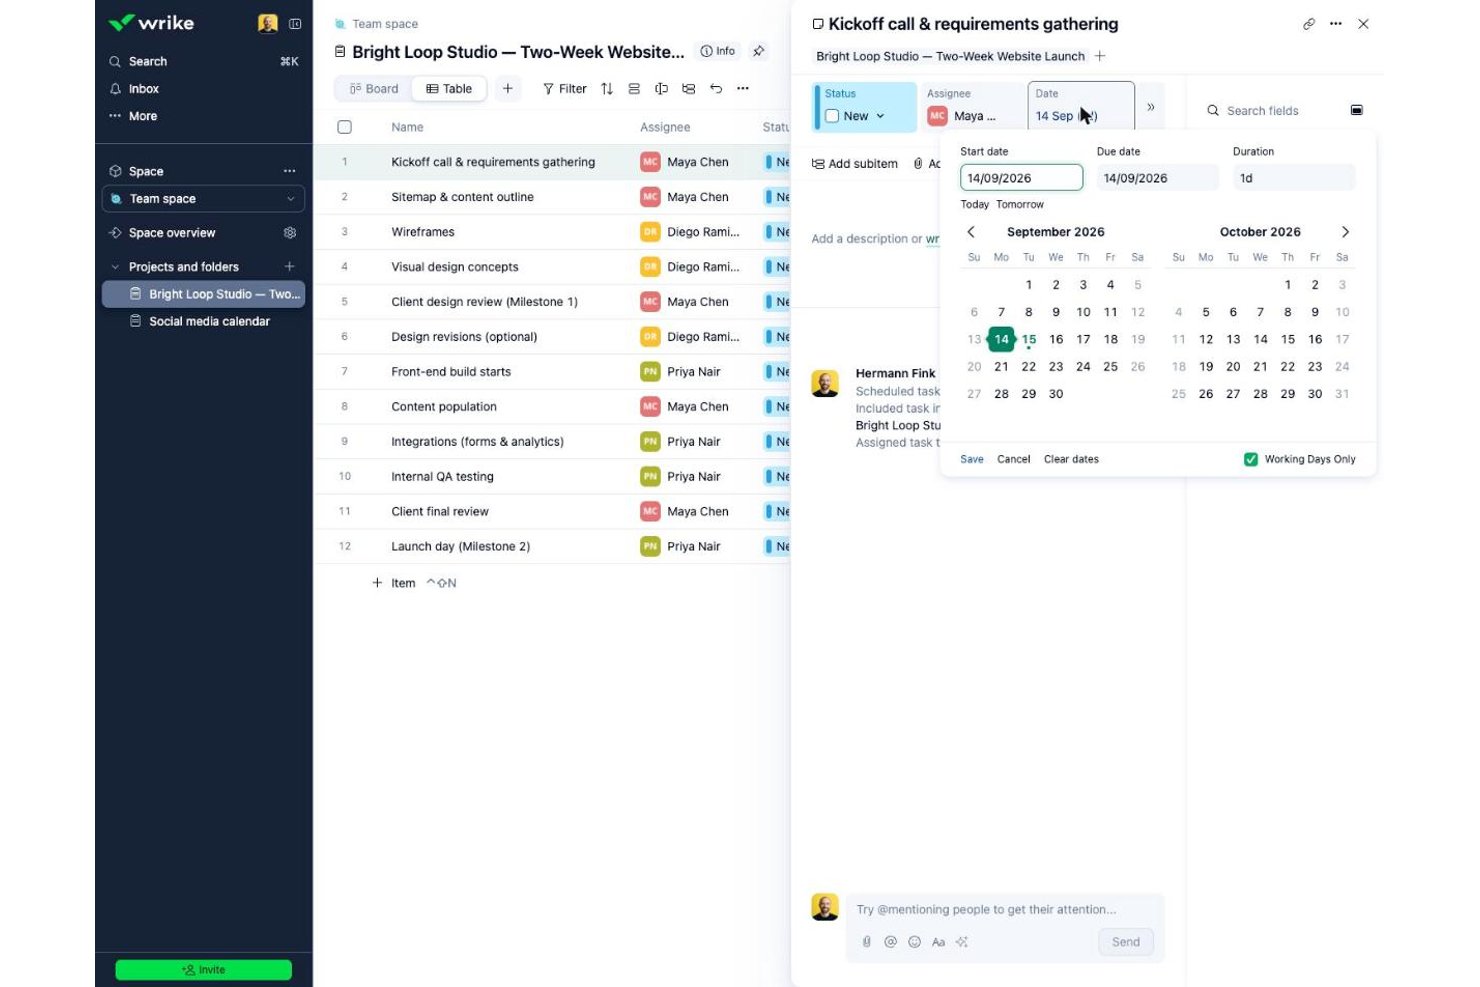
Task: Open text formatting with the Aa icon
Action: [x=938, y=942]
